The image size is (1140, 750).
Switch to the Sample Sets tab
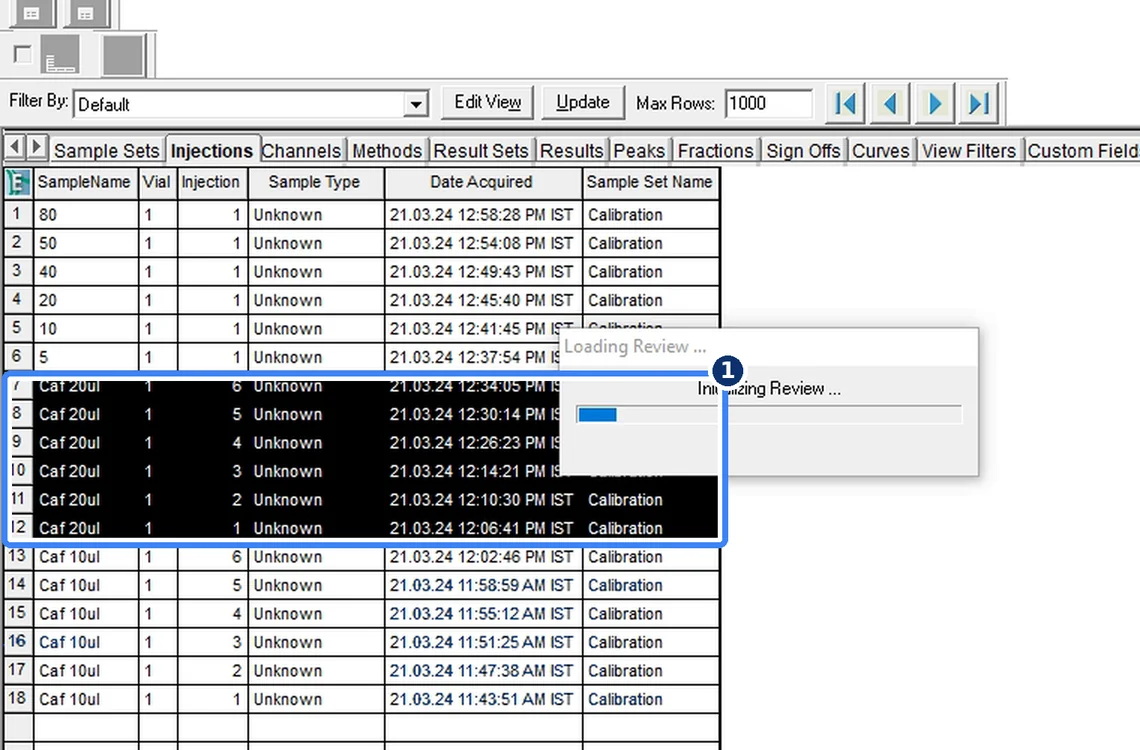click(x=106, y=150)
